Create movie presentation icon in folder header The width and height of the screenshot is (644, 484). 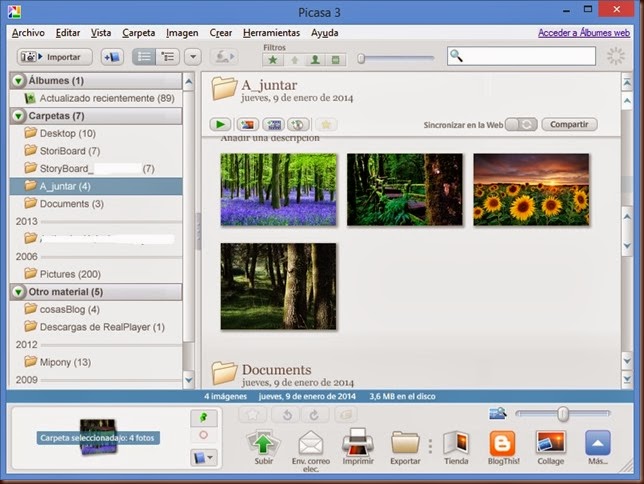click(x=274, y=124)
